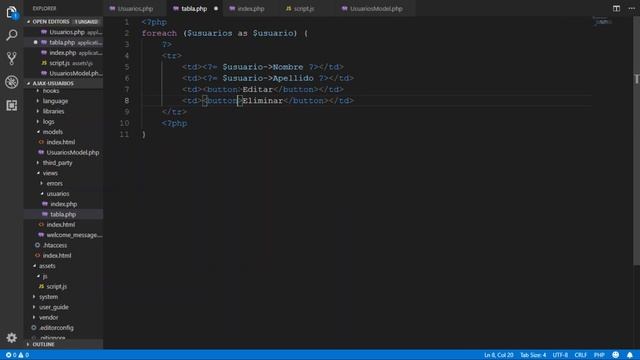The image size is (640, 360).
Task: Expand the errors folder
Action: pyautogui.click(x=63, y=183)
